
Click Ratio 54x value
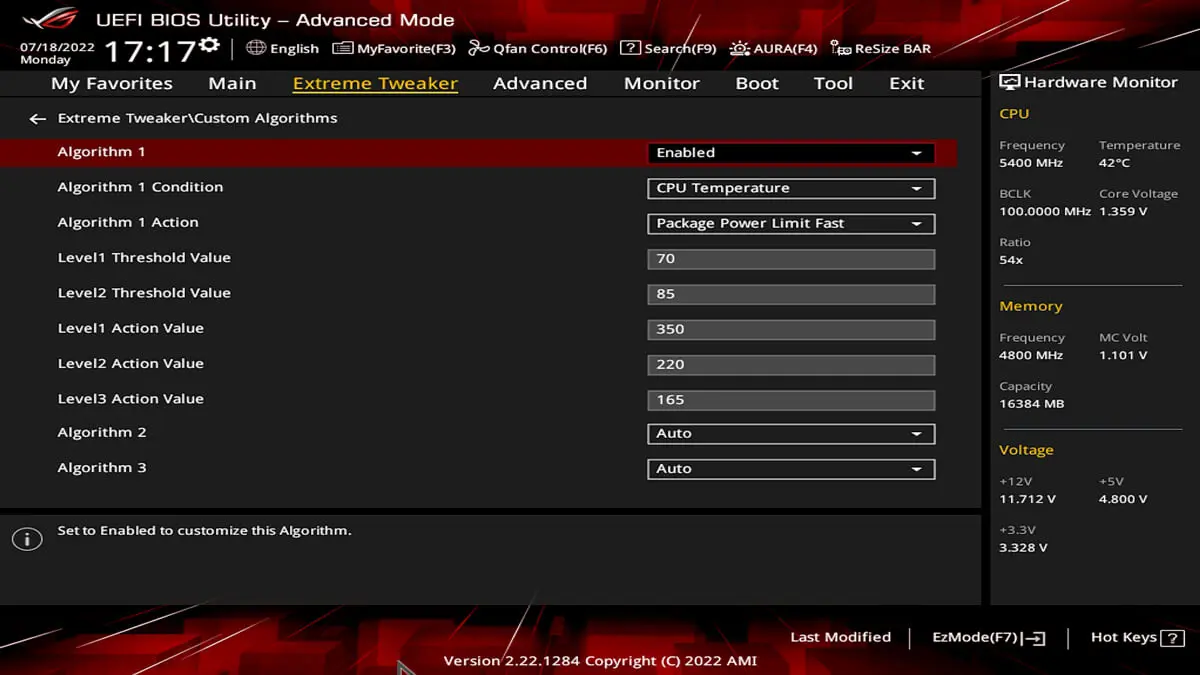[1011, 259]
